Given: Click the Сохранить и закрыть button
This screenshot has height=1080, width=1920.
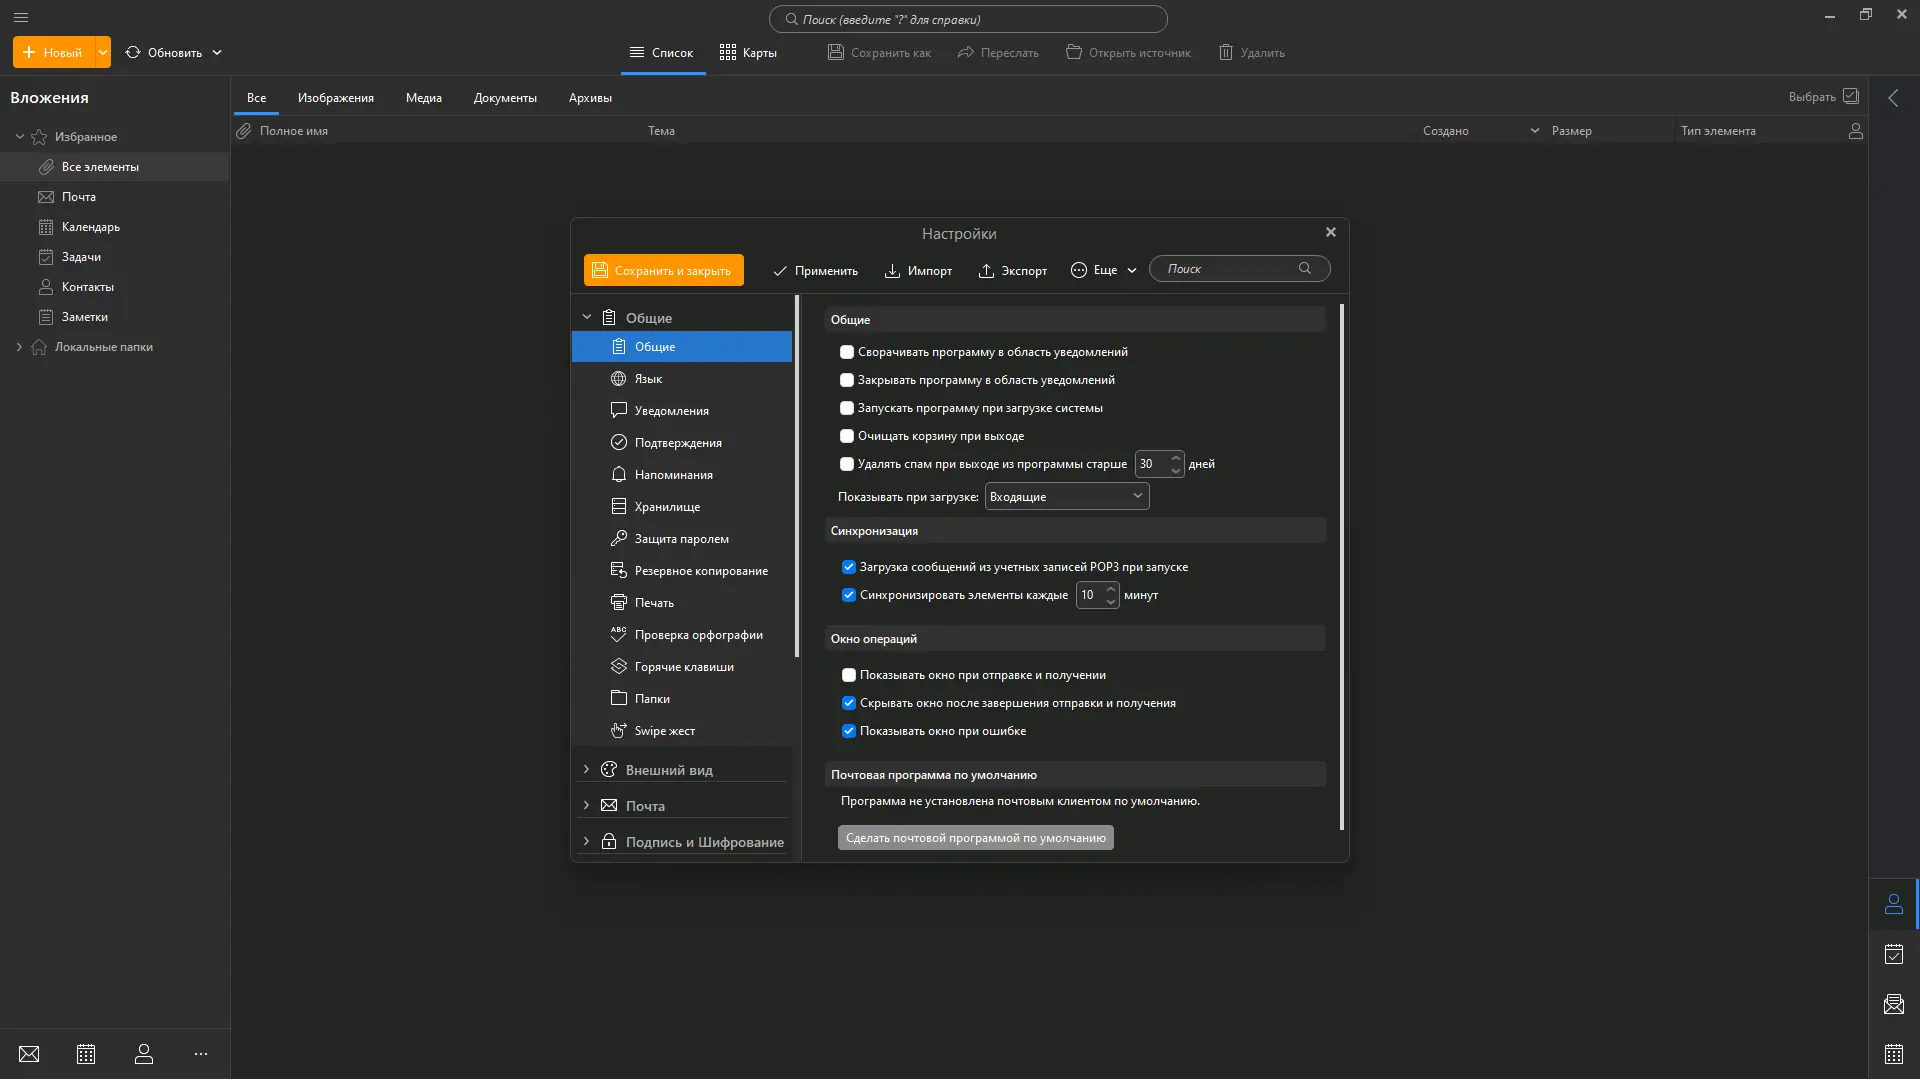Looking at the screenshot, I should click(663, 270).
